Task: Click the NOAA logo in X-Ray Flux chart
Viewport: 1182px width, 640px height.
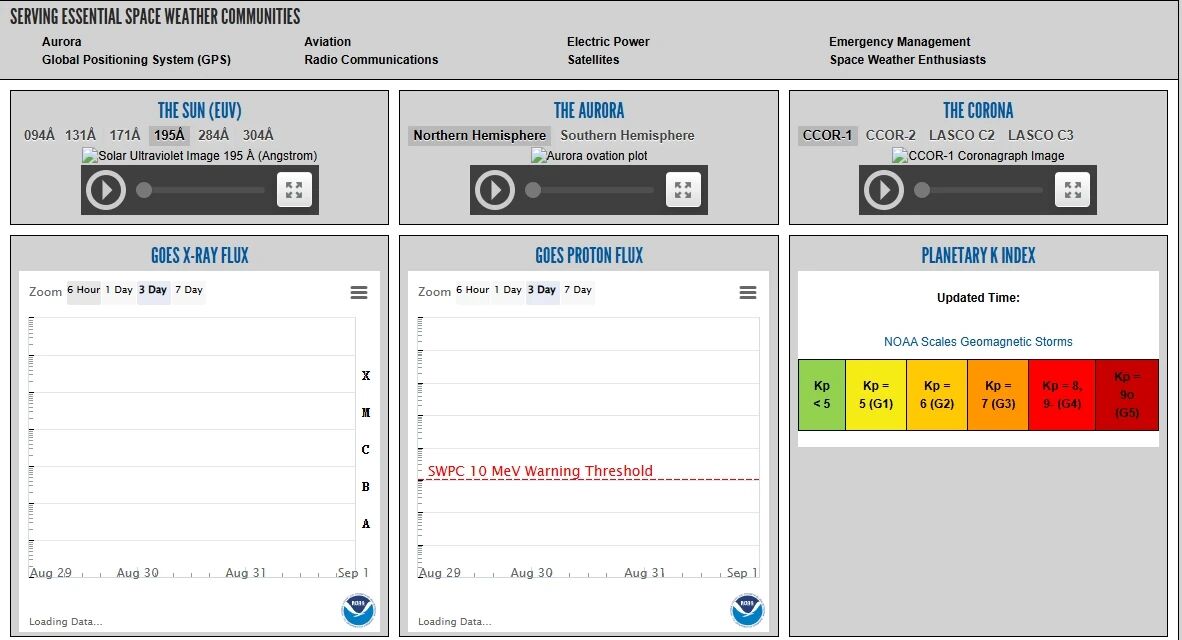Action: click(x=358, y=610)
